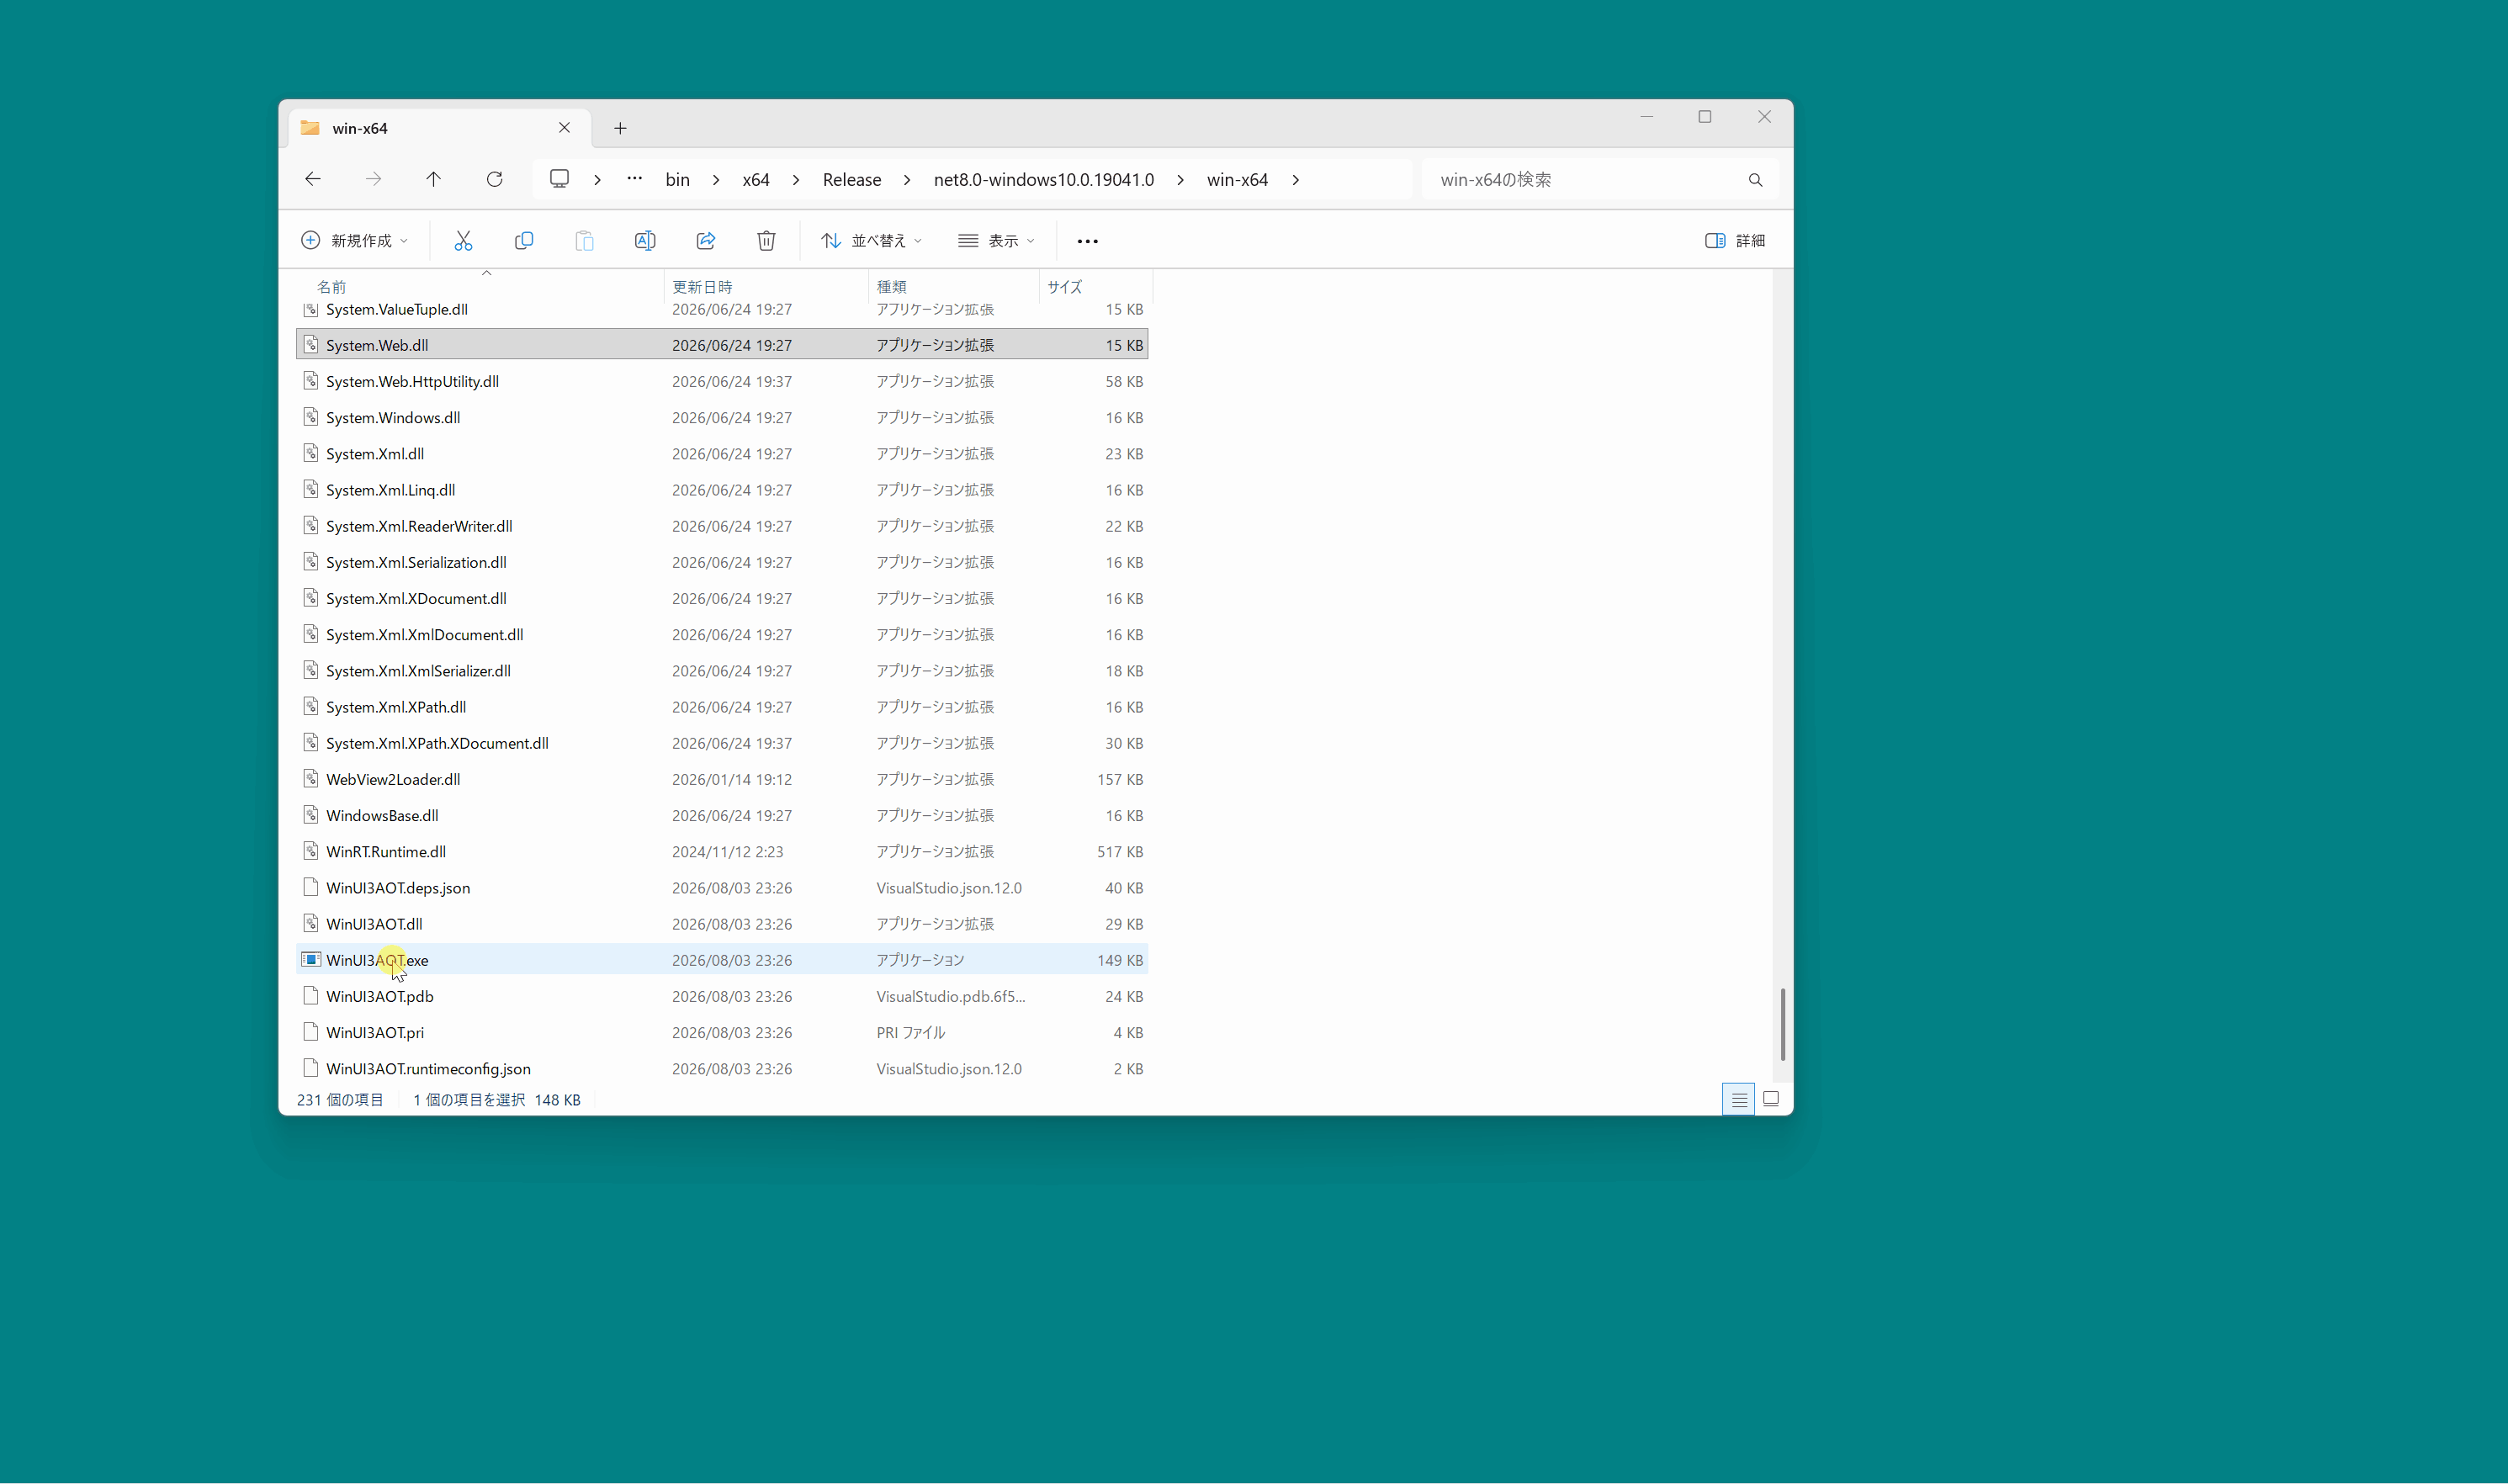Click the WebView2Loader.dll file icon
2508x1484 pixels.
pos(311,779)
